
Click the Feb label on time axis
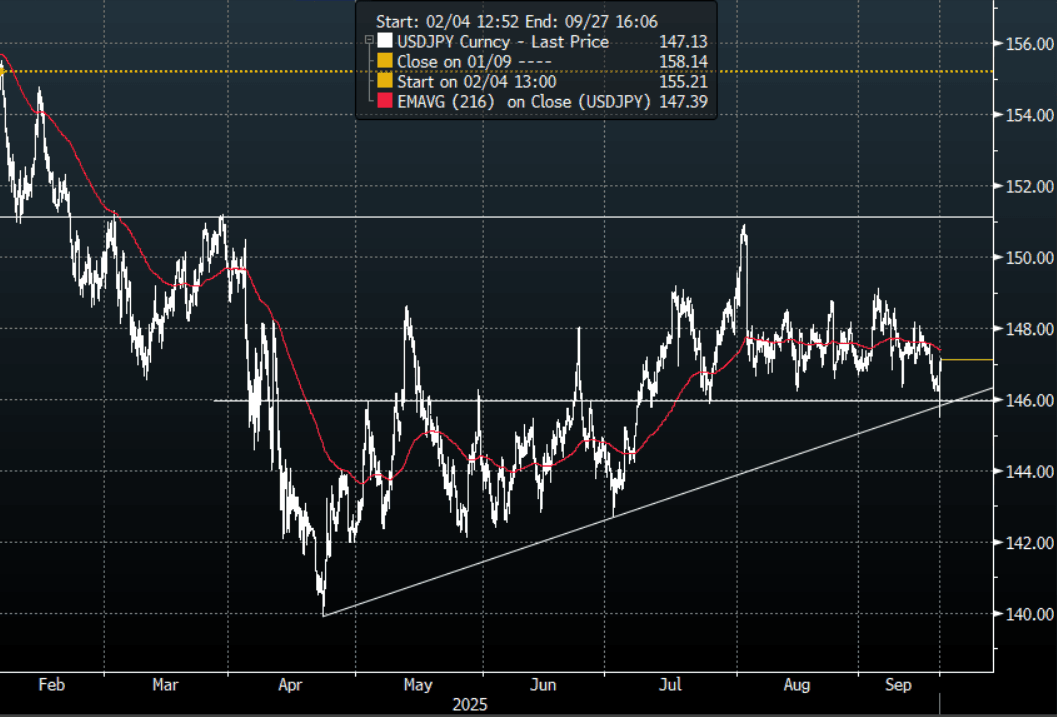tap(50, 685)
